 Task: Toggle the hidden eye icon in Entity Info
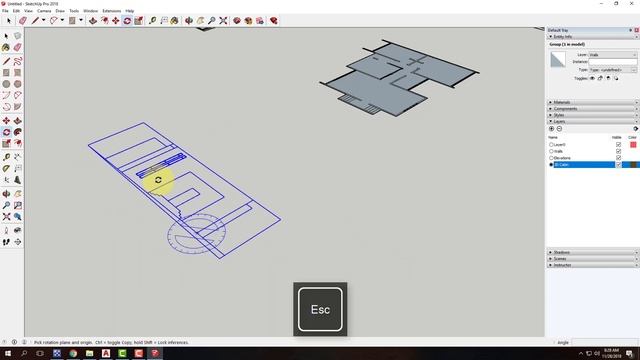[x=592, y=78]
